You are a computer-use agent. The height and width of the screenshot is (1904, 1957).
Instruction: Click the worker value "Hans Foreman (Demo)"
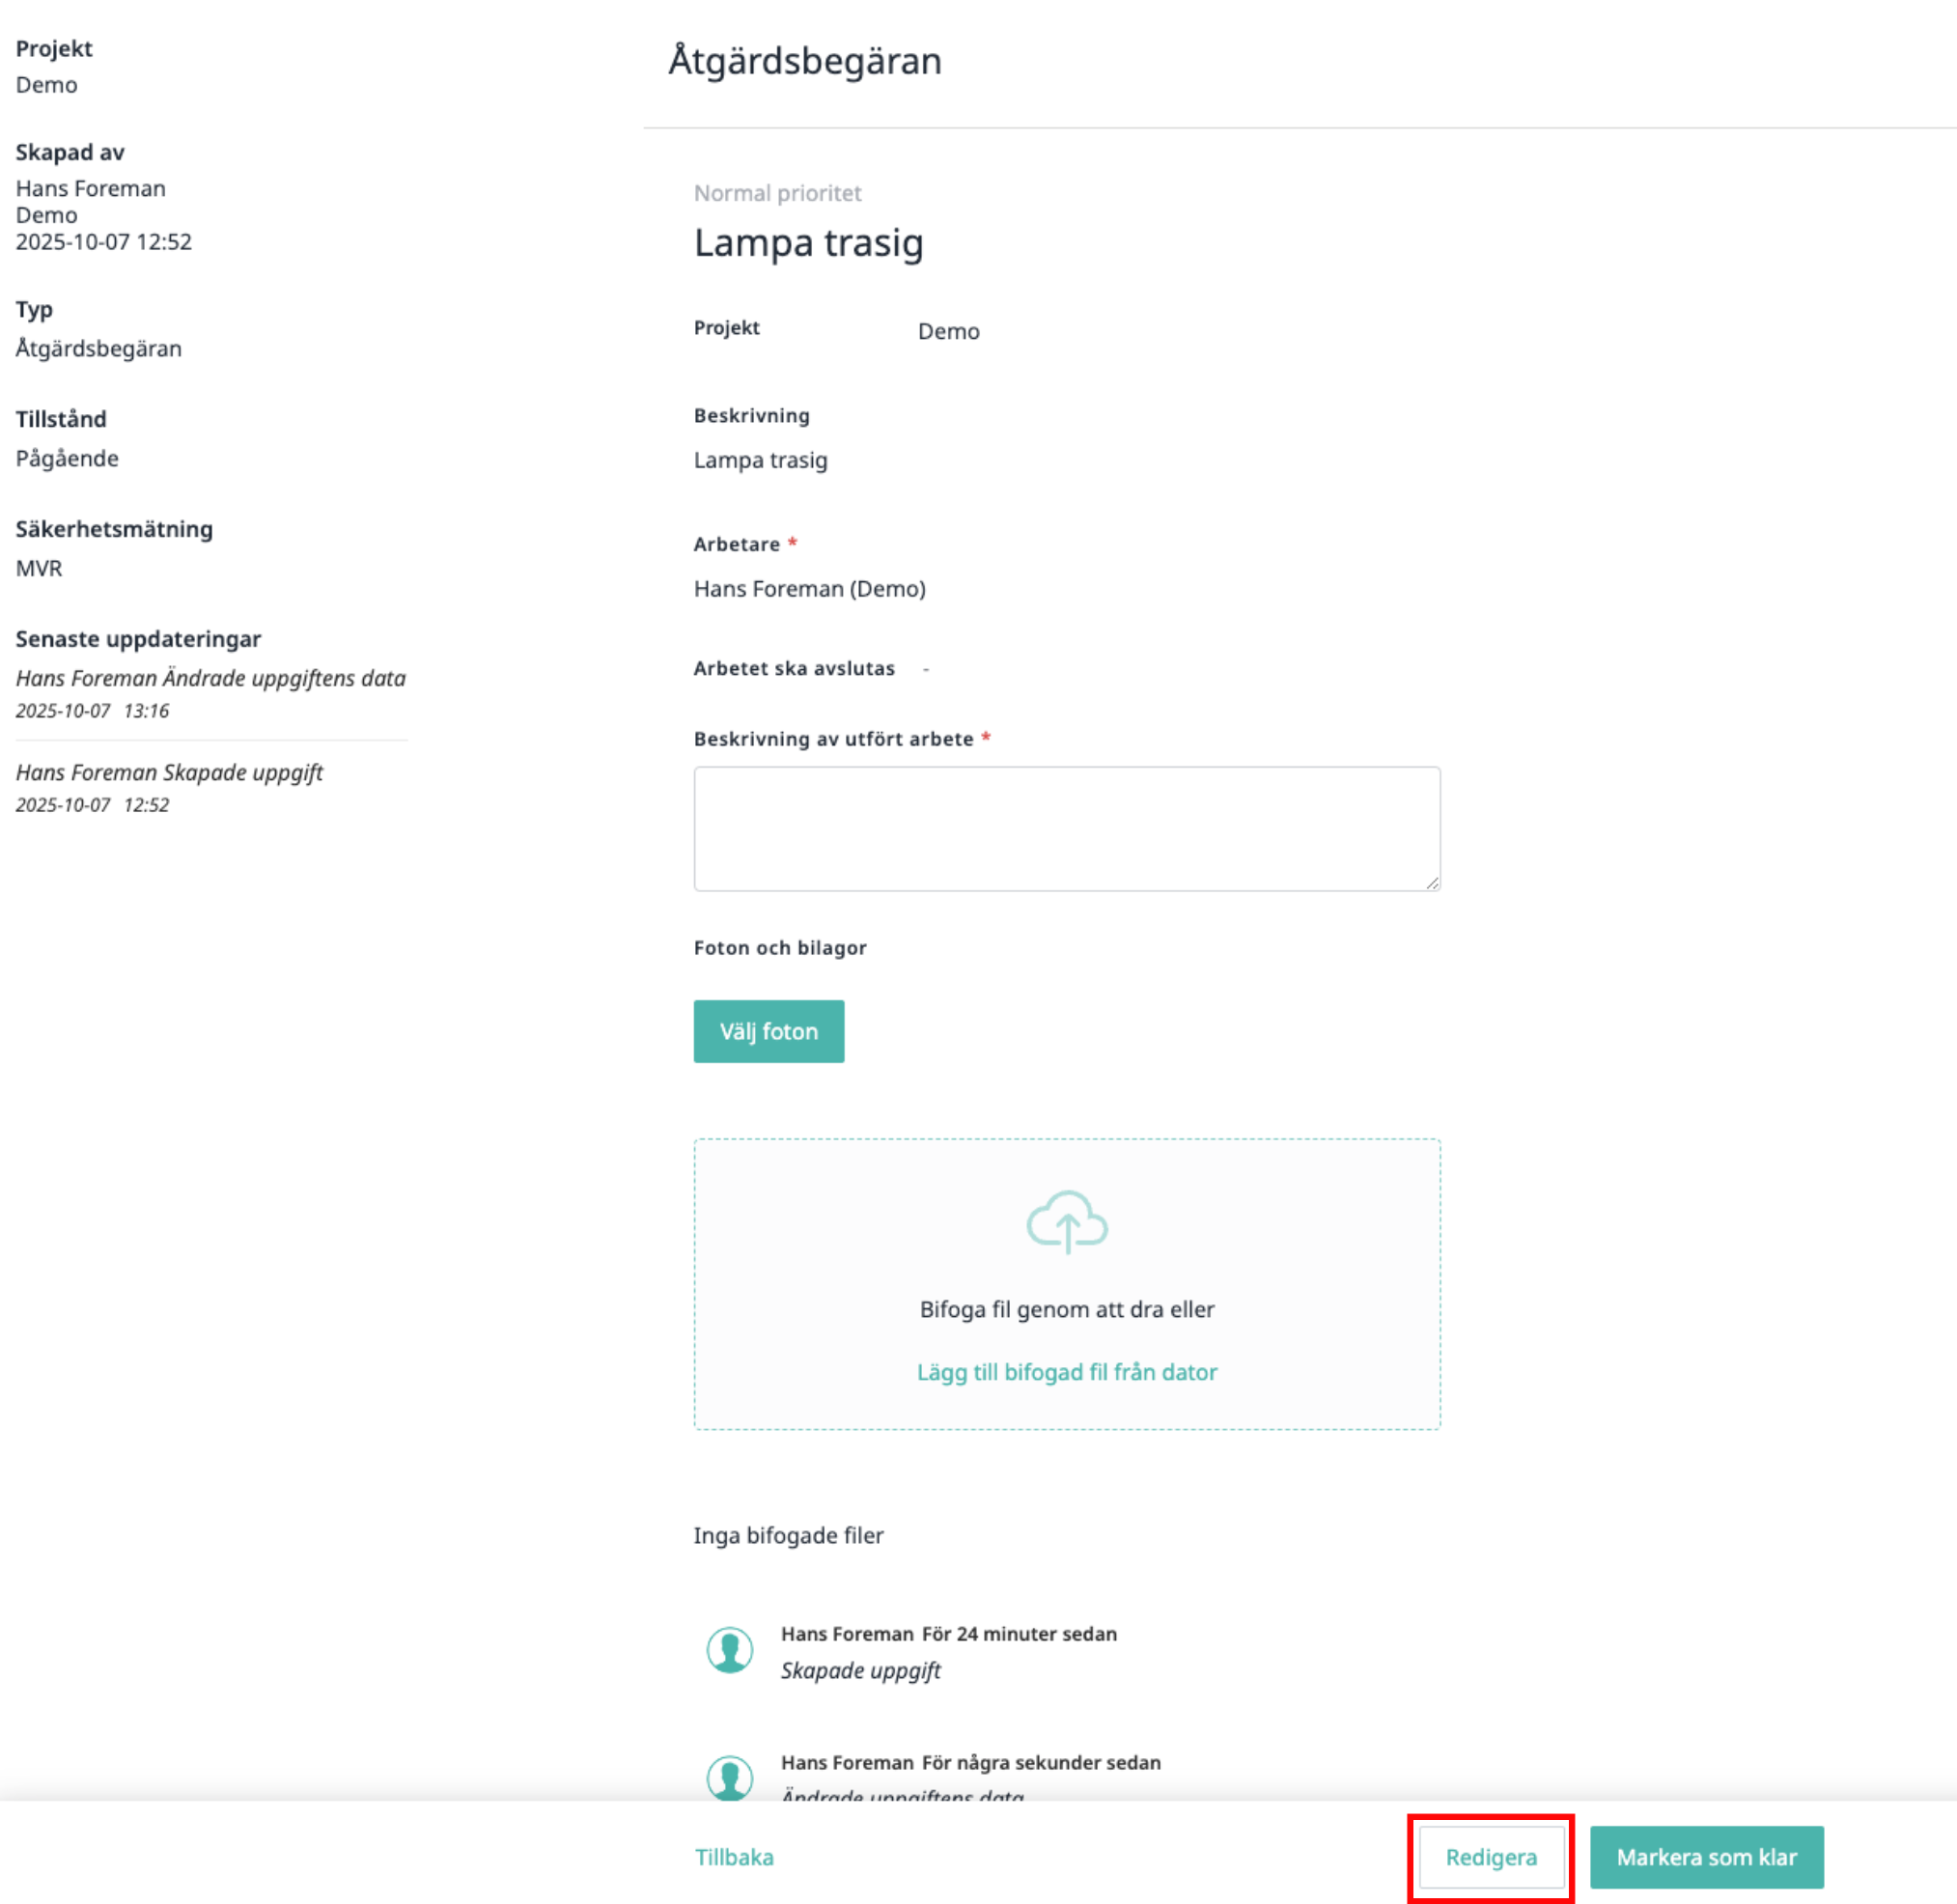pos(809,589)
